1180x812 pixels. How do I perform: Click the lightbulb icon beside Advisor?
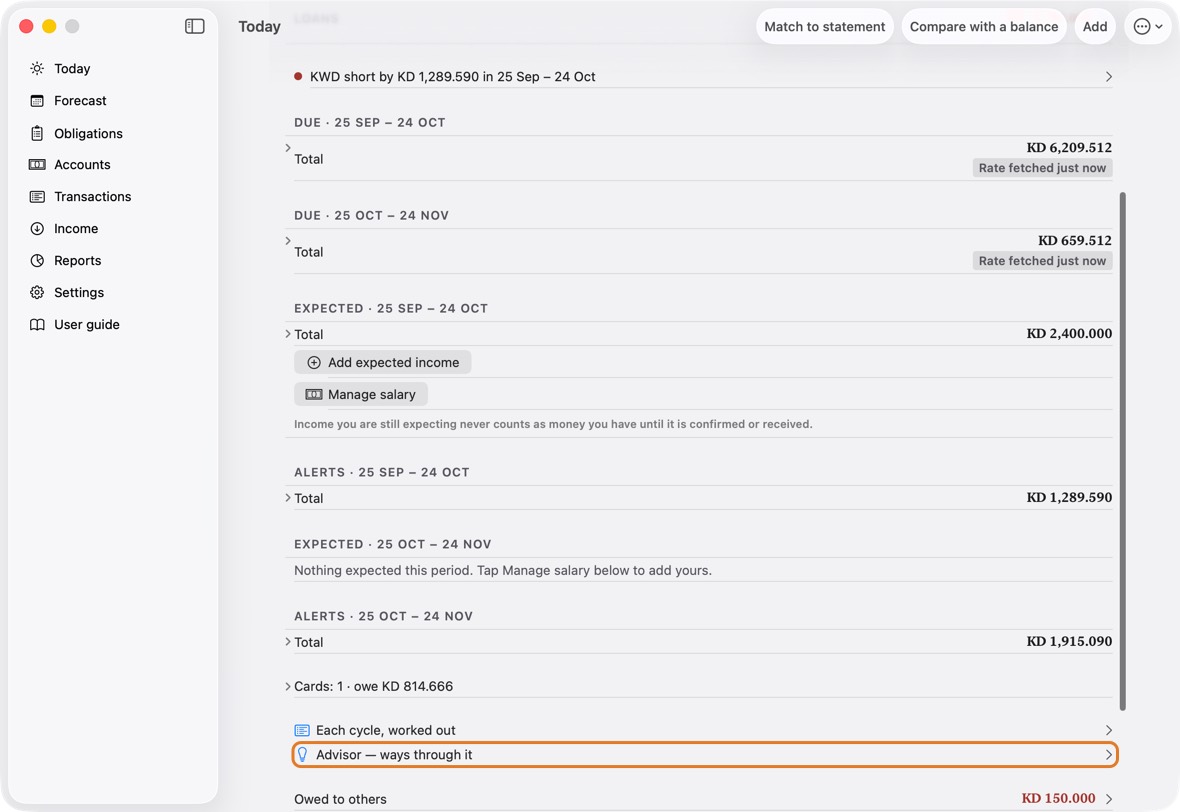coord(303,755)
